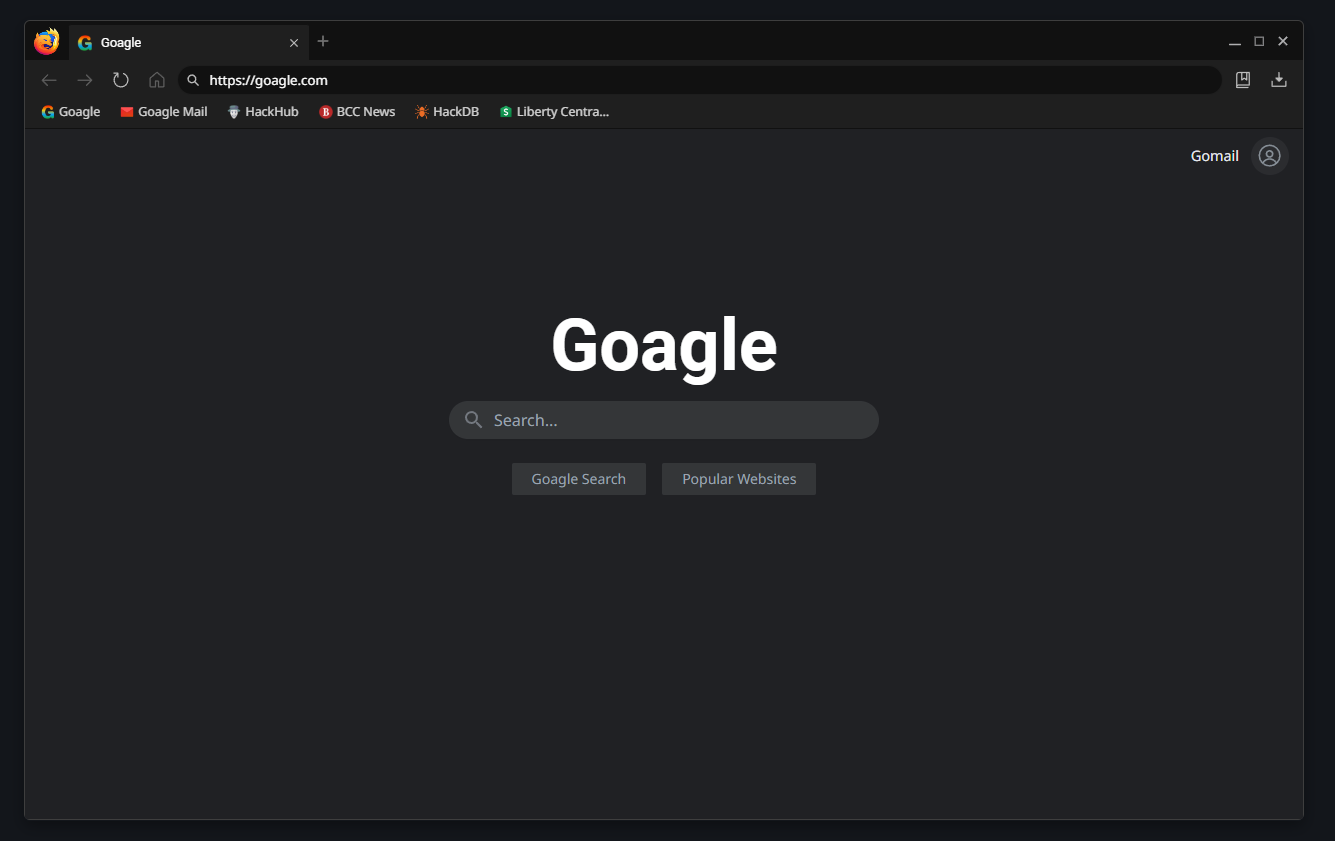Open the BCC News bookmark

point(357,112)
